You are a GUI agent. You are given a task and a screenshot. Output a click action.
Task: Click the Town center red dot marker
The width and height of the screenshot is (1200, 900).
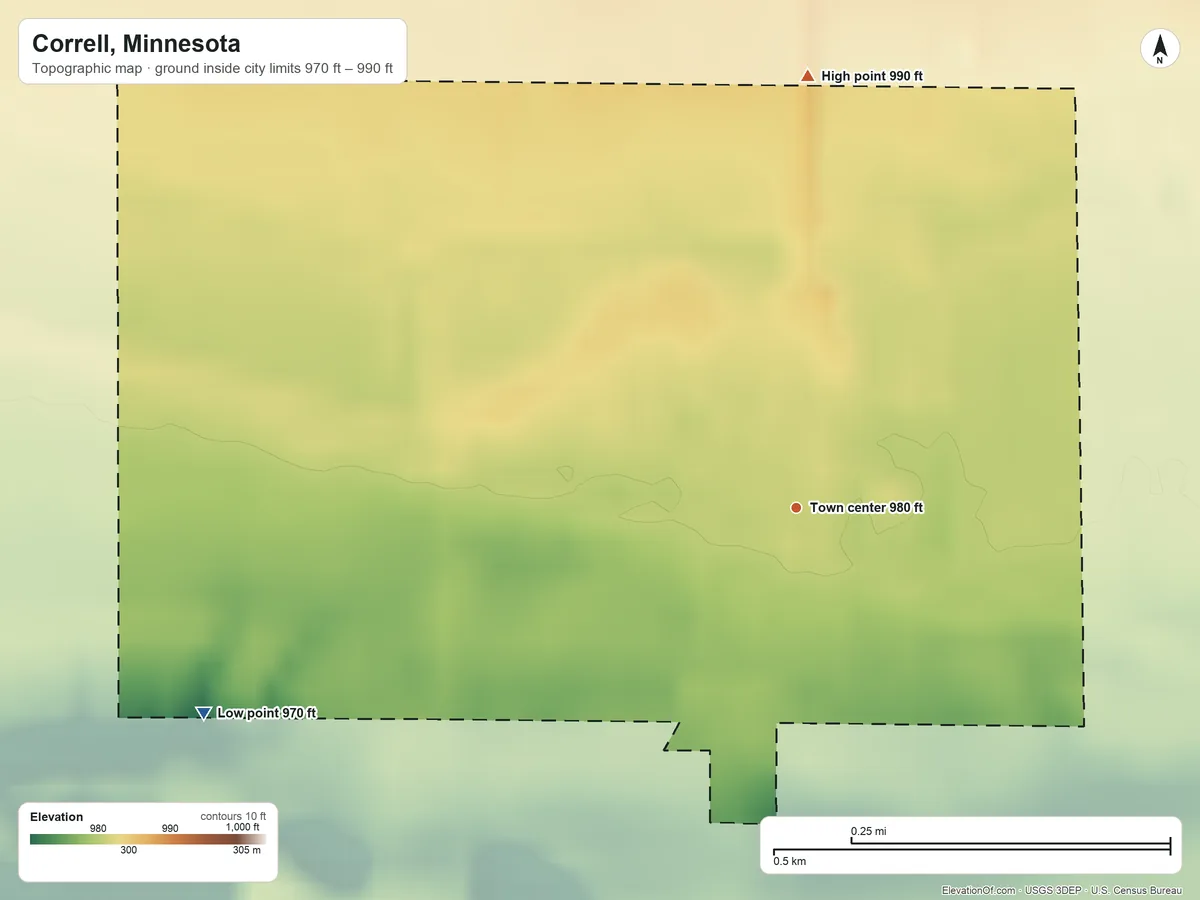point(796,508)
